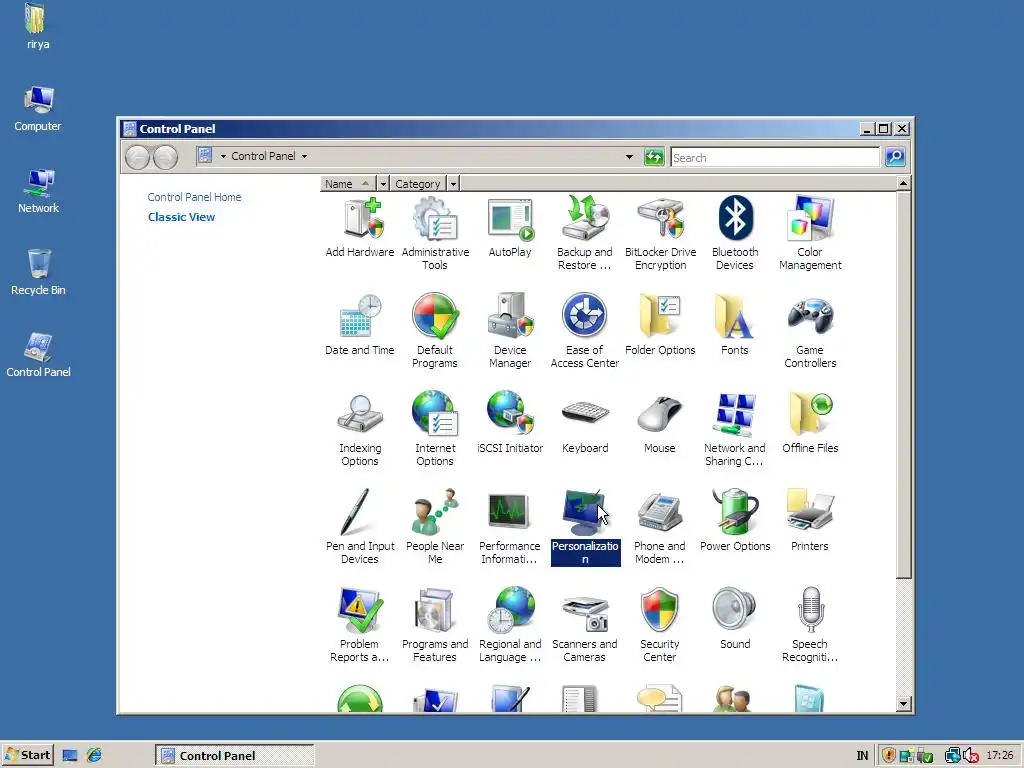Expand arrow after Control Panel breadcrumb

pyautogui.click(x=304, y=157)
